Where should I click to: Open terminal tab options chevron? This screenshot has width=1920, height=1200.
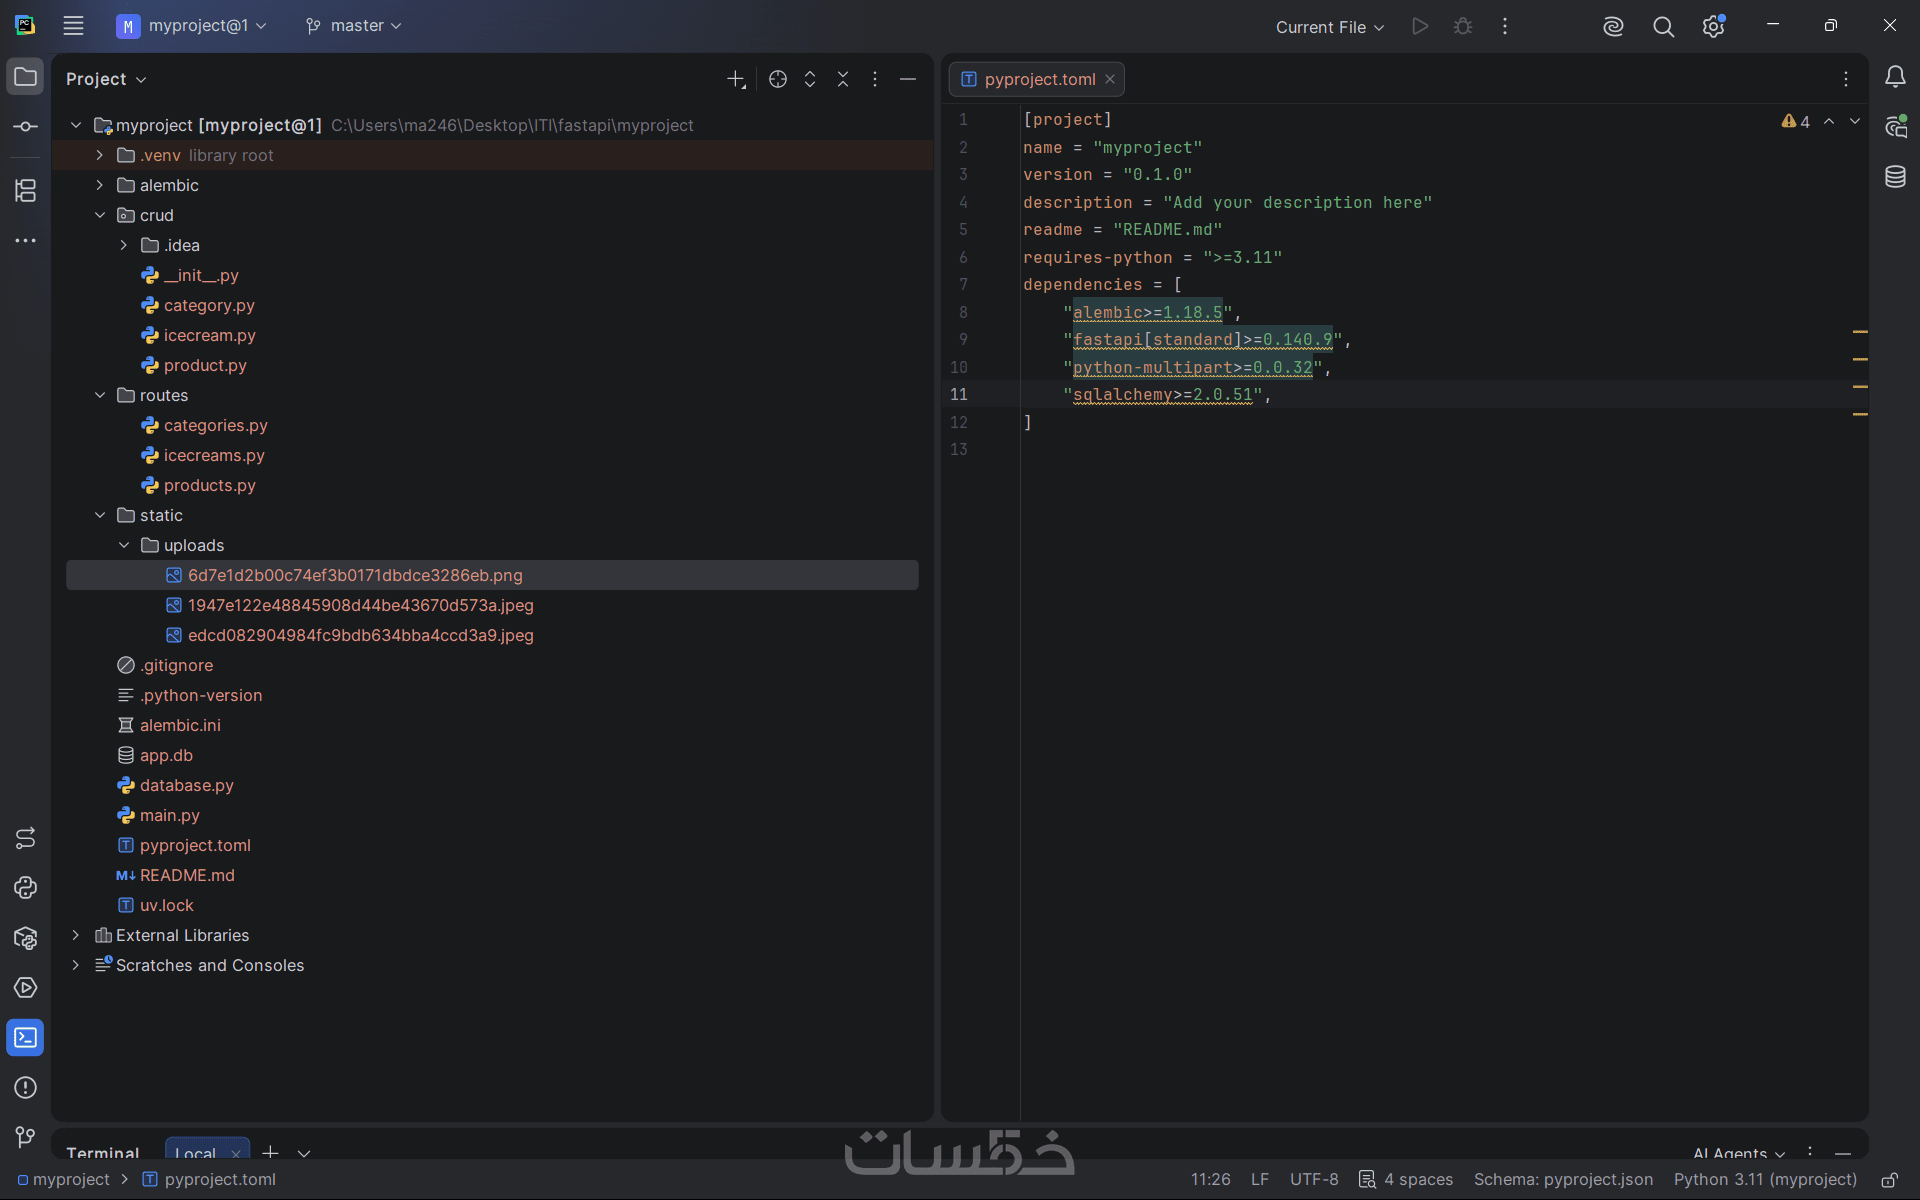point(304,1153)
